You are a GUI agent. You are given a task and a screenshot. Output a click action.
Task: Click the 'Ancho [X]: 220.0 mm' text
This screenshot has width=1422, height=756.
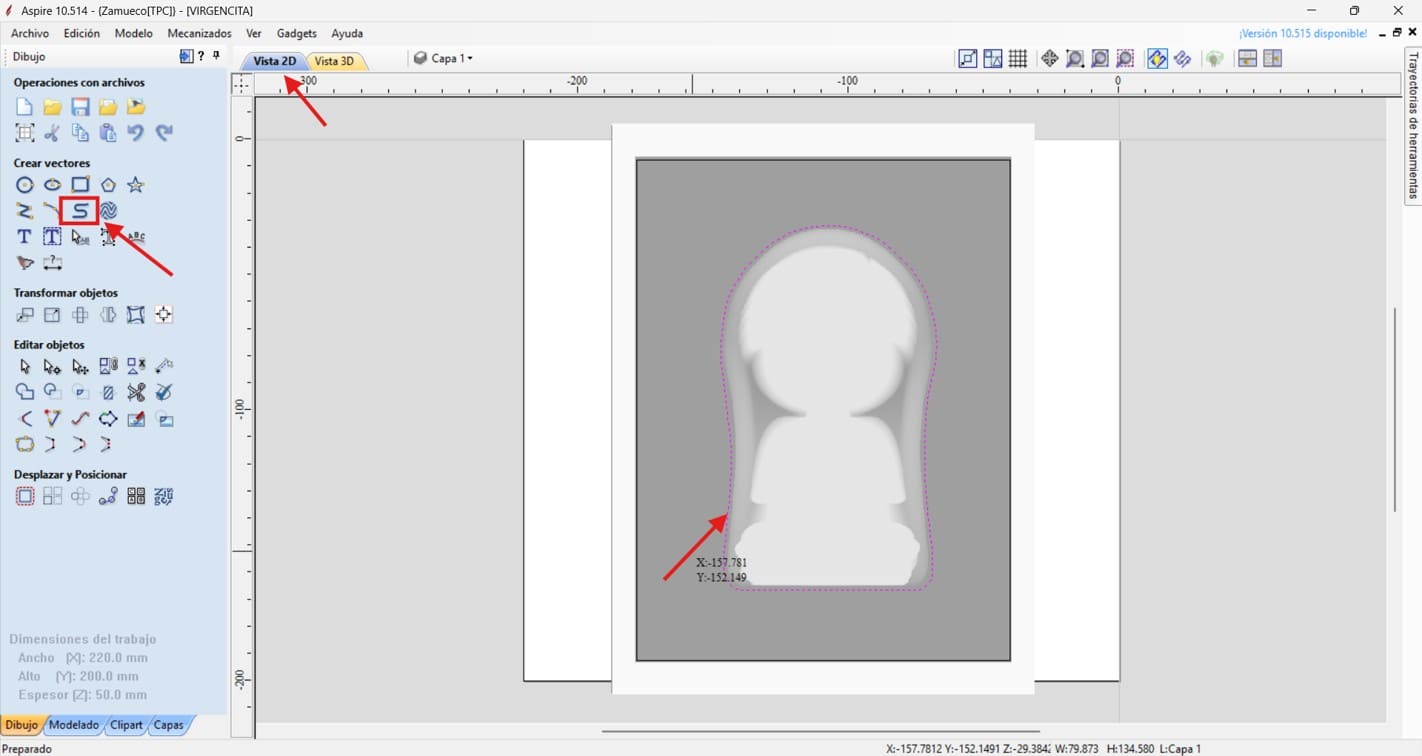(x=83, y=658)
